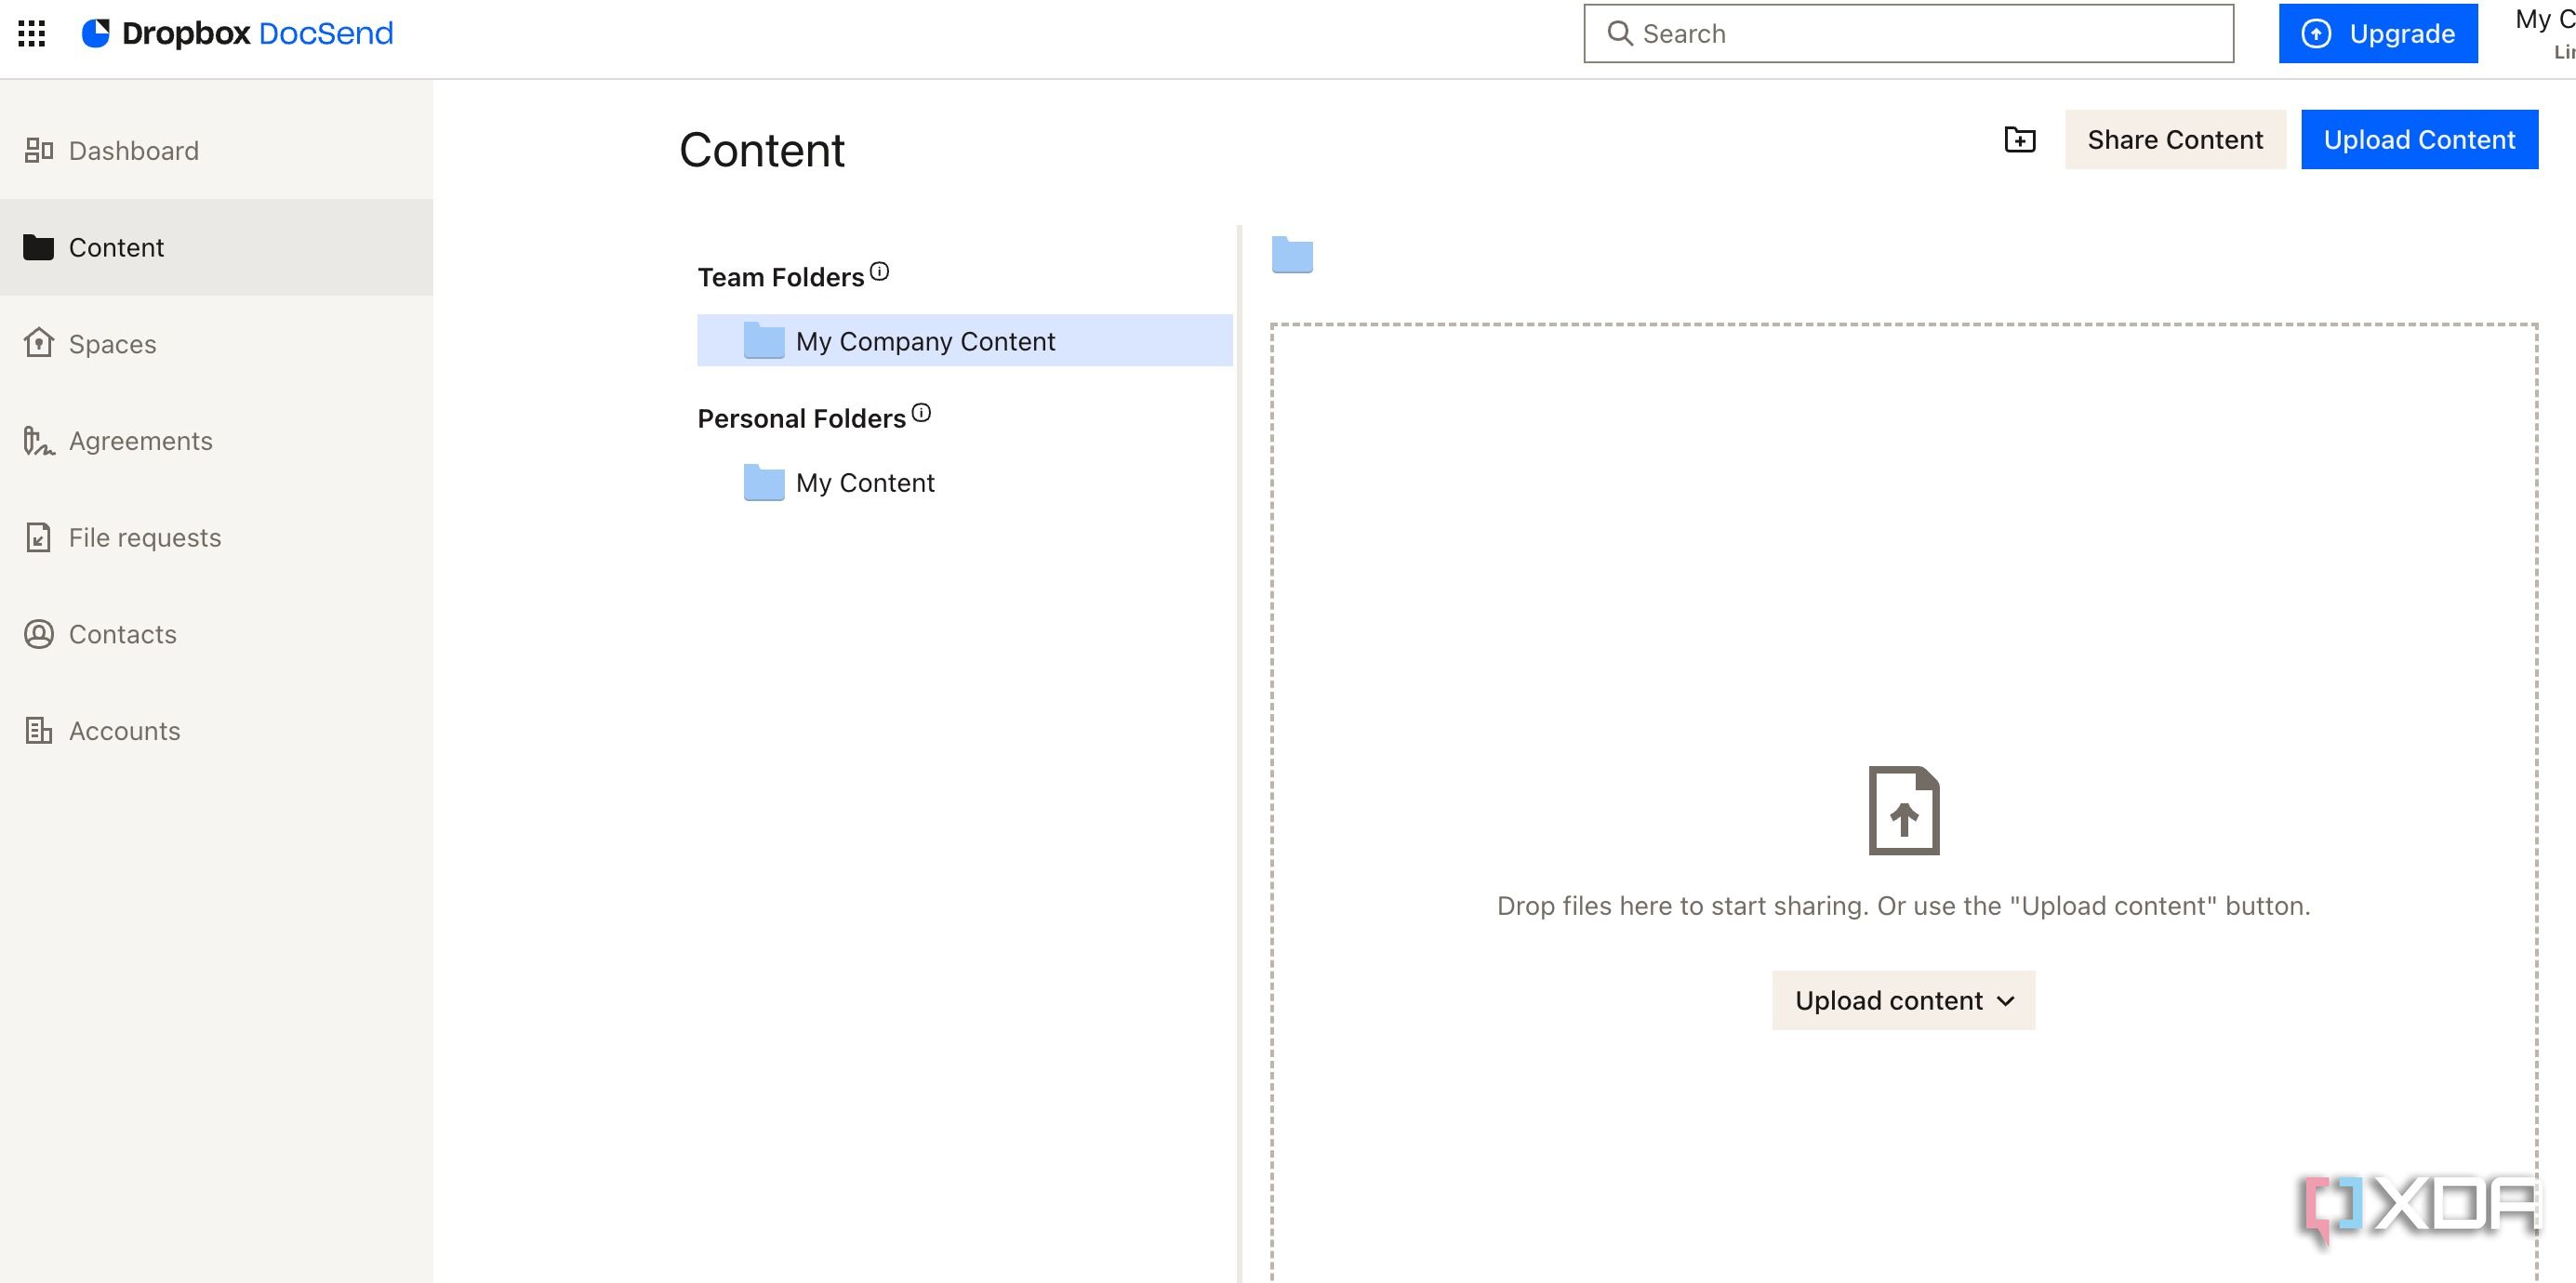Viewport: 2576px width, 1283px height.
Task: Open the Upload content dropdown
Action: tap(1903, 1000)
